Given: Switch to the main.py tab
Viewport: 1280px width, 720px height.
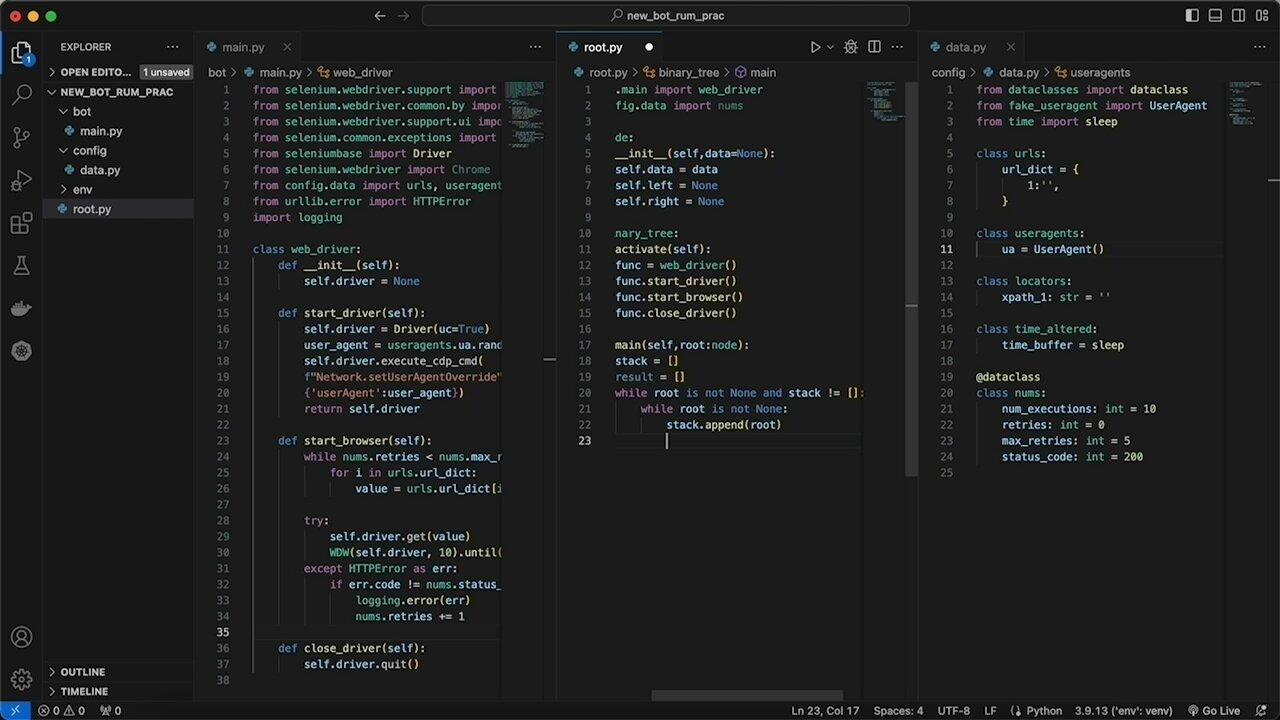Looking at the screenshot, I should (243, 47).
